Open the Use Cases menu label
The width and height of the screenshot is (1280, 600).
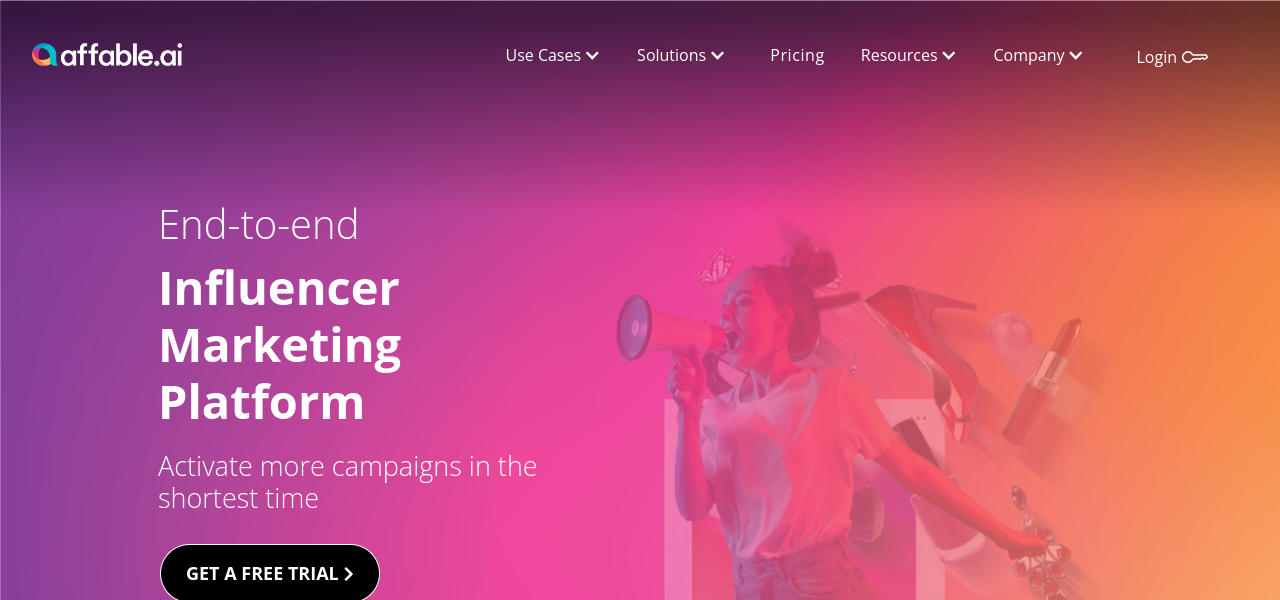pyautogui.click(x=543, y=56)
